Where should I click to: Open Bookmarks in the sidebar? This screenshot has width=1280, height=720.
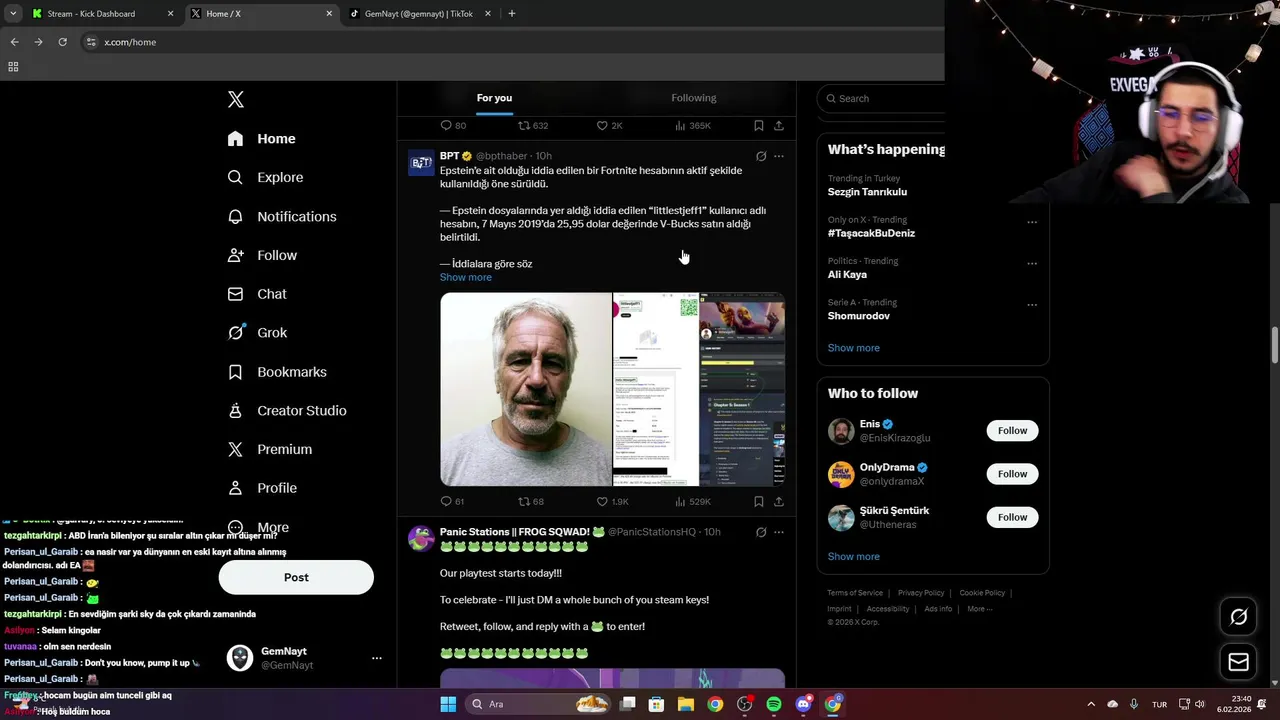click(277, 372)
